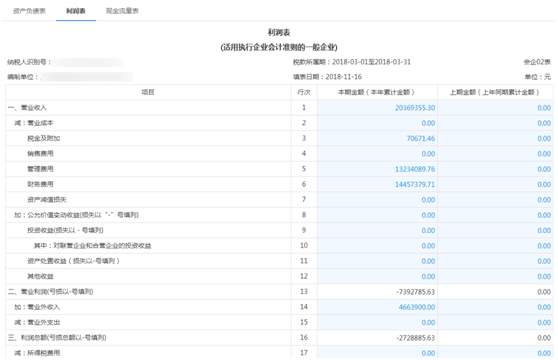Click 财务费用 prior period amount field

[x=495, y=184]
